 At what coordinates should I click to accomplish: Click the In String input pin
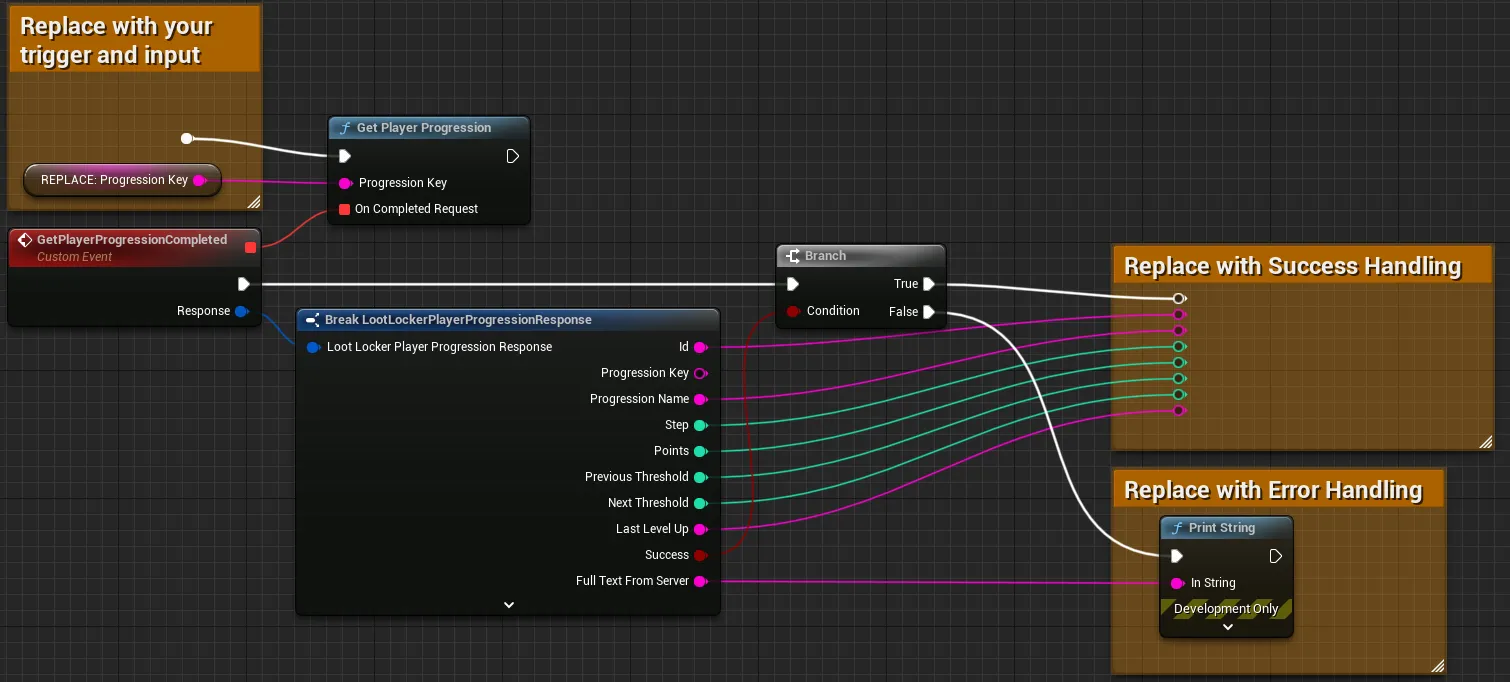[x=1177, y=583]
